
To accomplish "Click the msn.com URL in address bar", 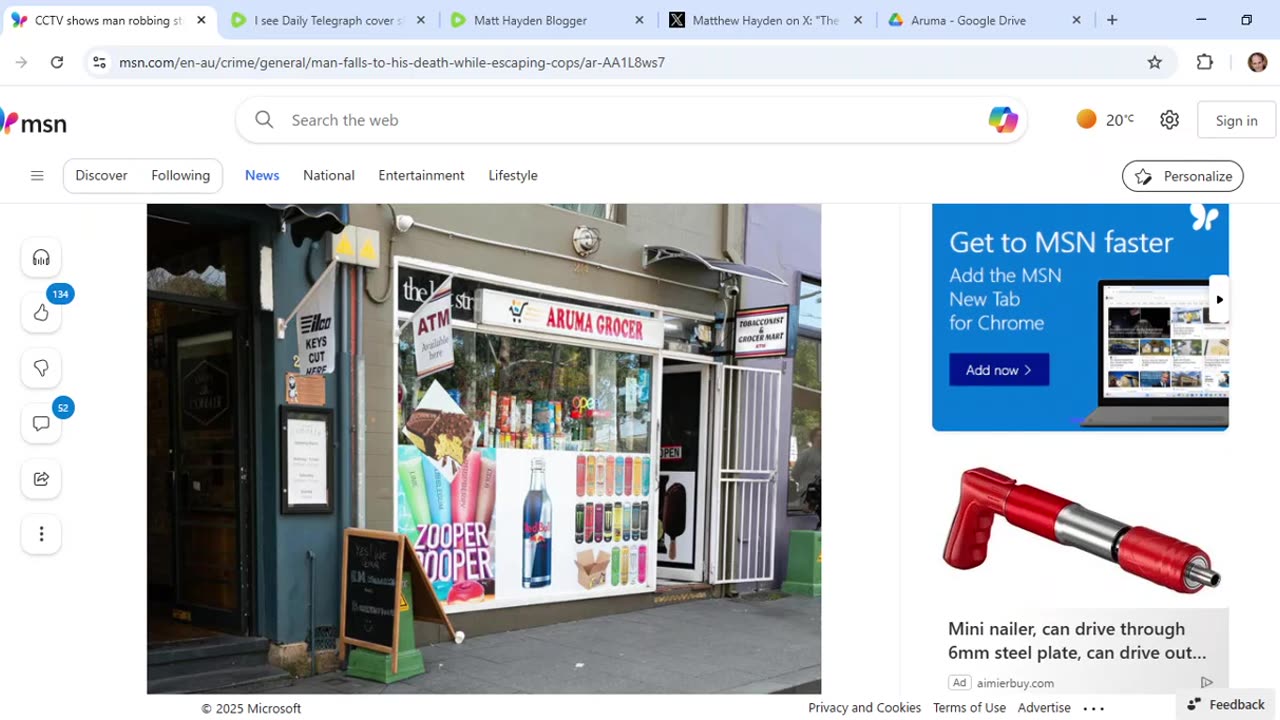I will [392, 62].
